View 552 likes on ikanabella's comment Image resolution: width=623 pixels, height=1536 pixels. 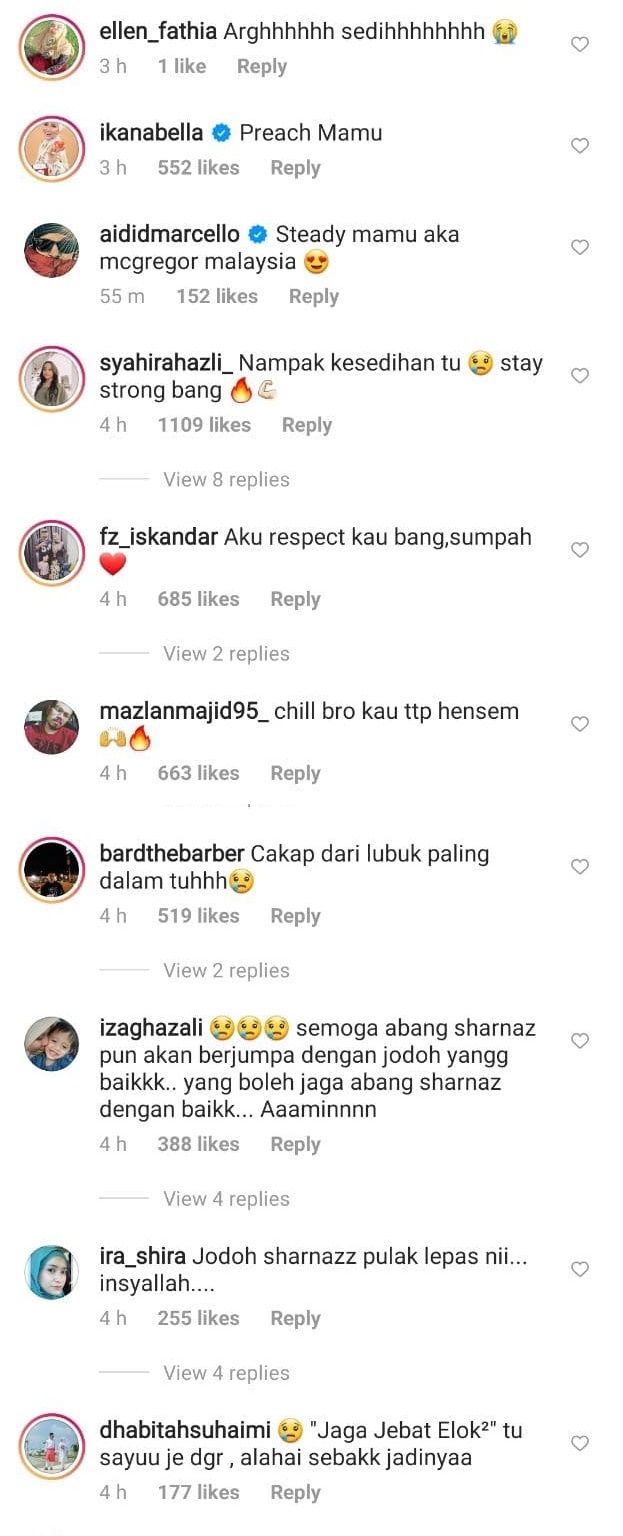click(x=198, y=167)
